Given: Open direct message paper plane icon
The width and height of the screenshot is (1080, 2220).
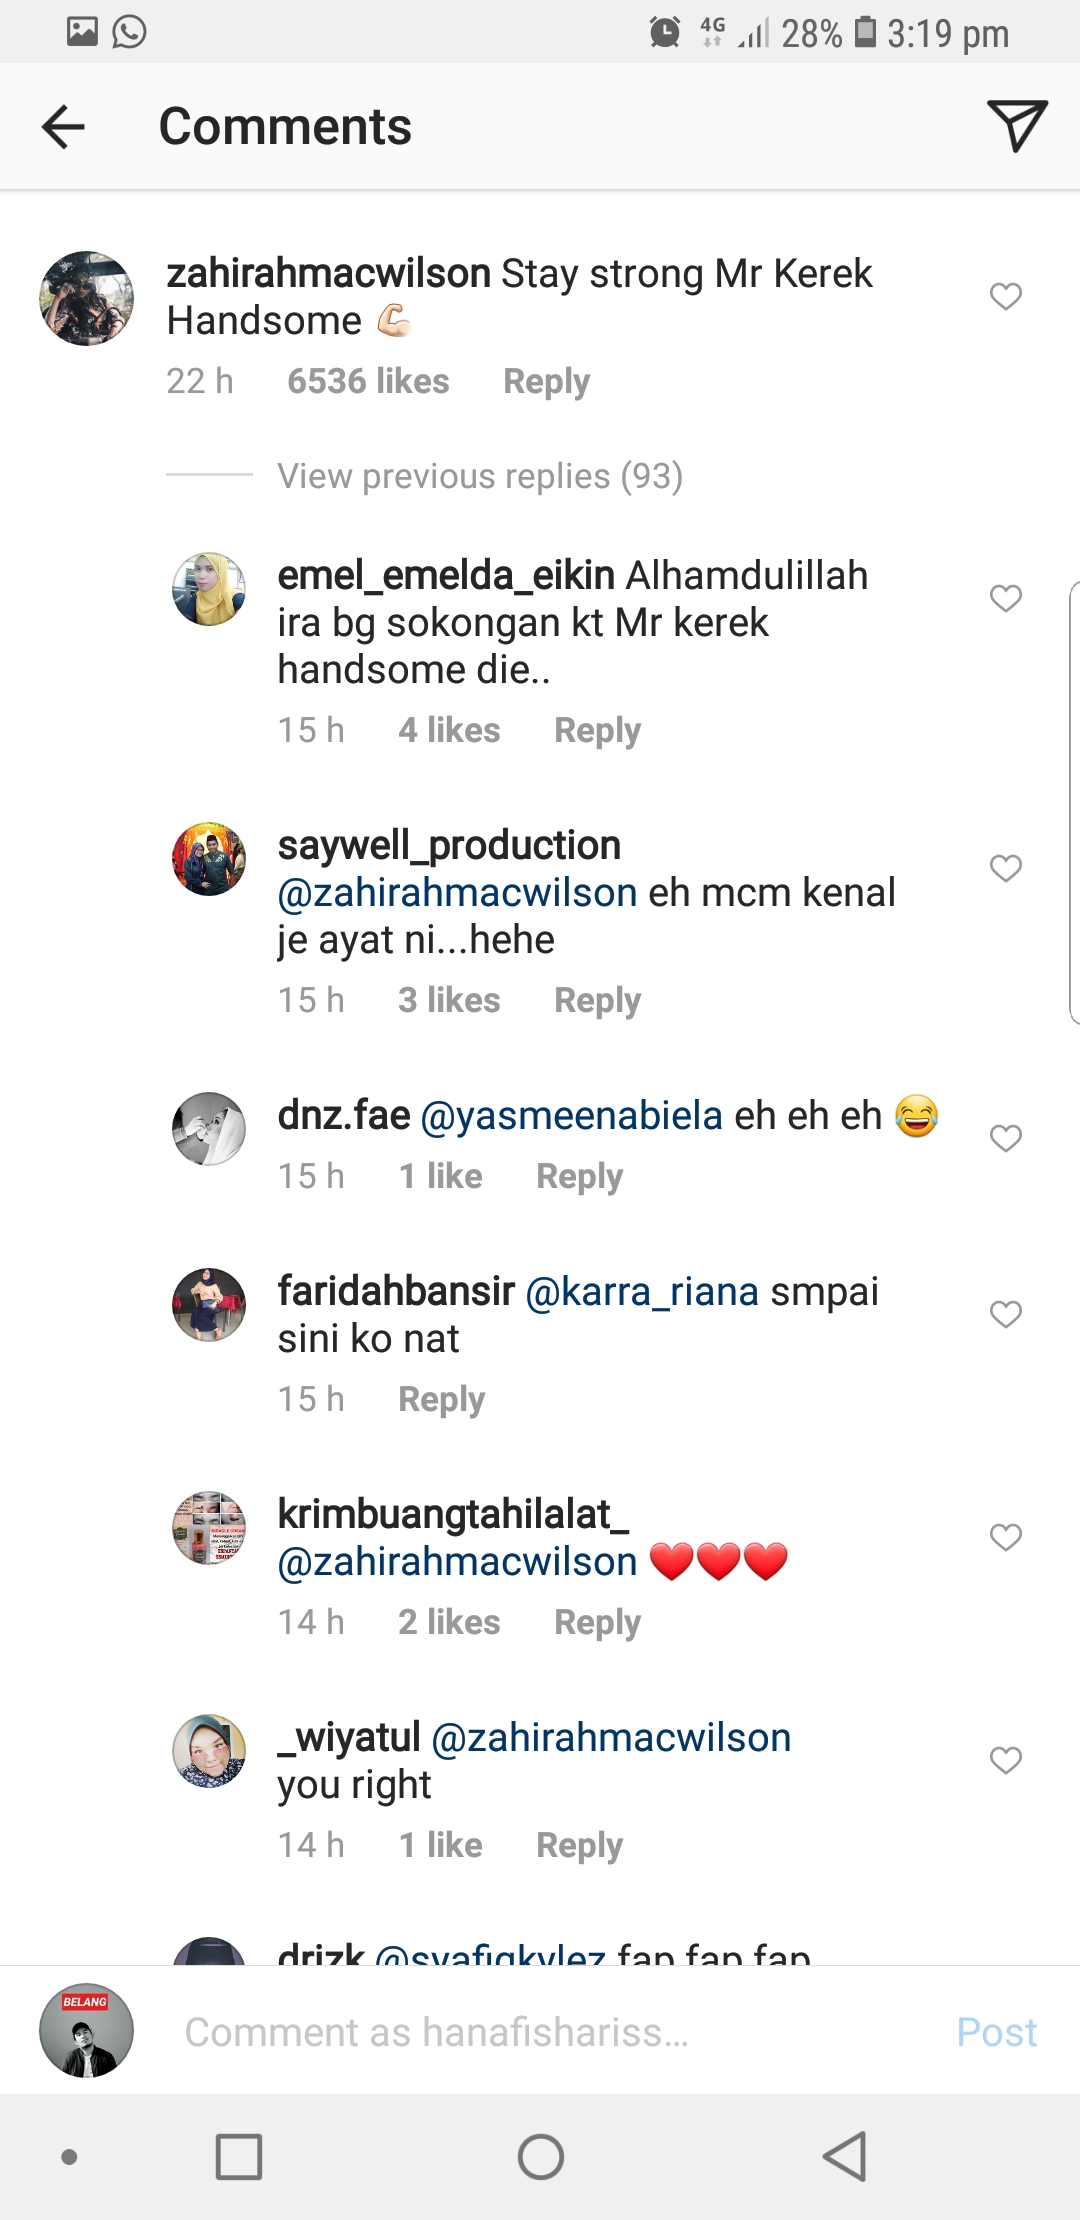Looking at the screenshot, I should point(1016,126).
